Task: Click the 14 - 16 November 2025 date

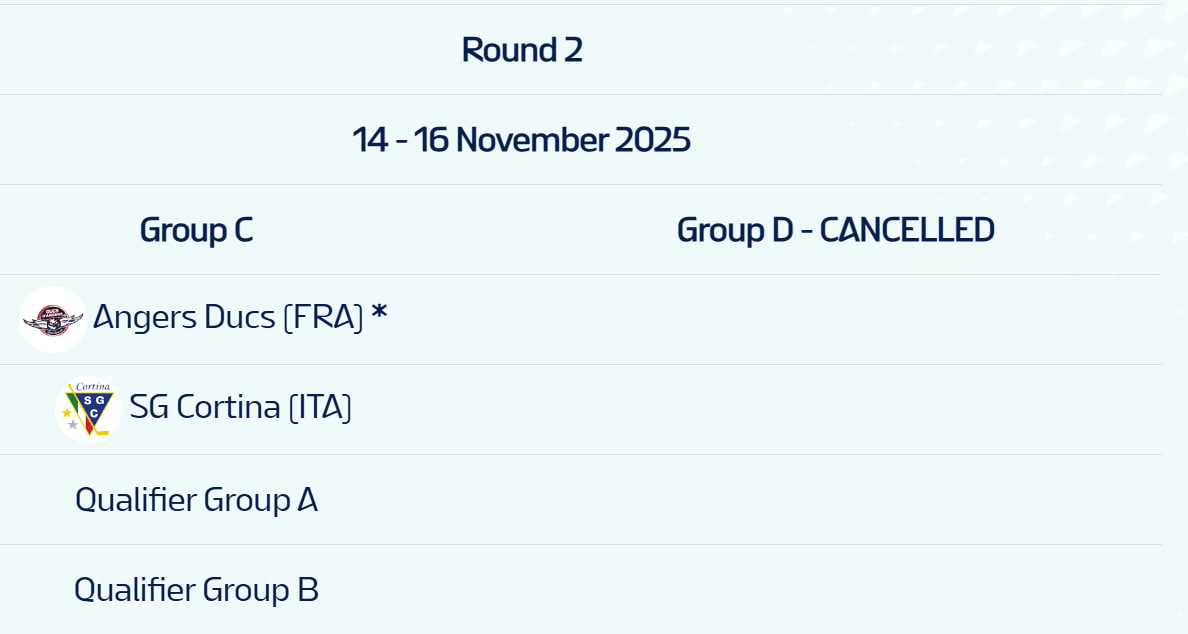Action: (x=521, y=140)
